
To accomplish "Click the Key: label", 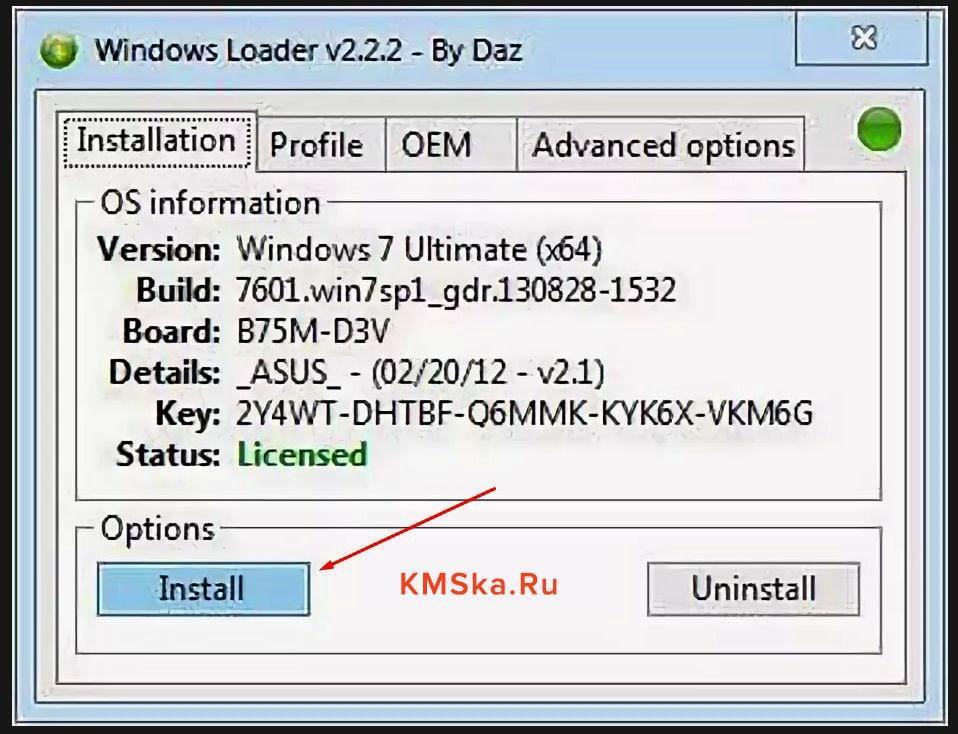I will tap(188, 414).
